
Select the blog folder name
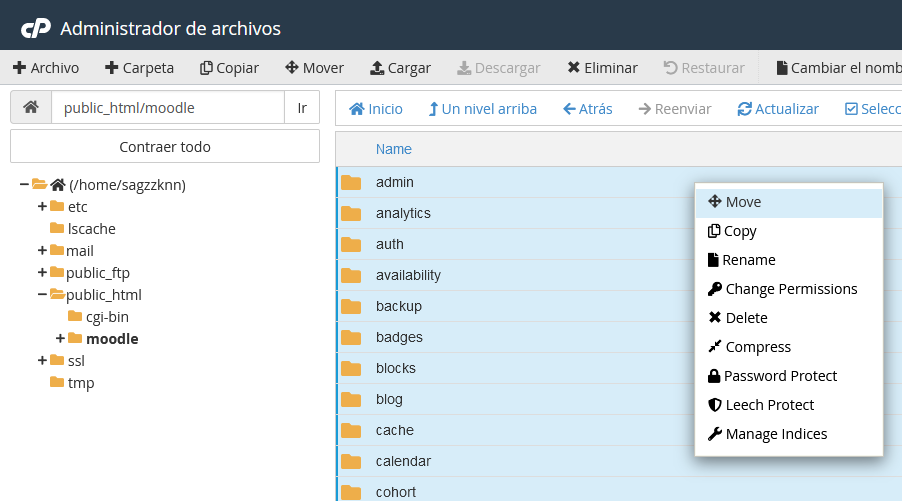[389, 399]
